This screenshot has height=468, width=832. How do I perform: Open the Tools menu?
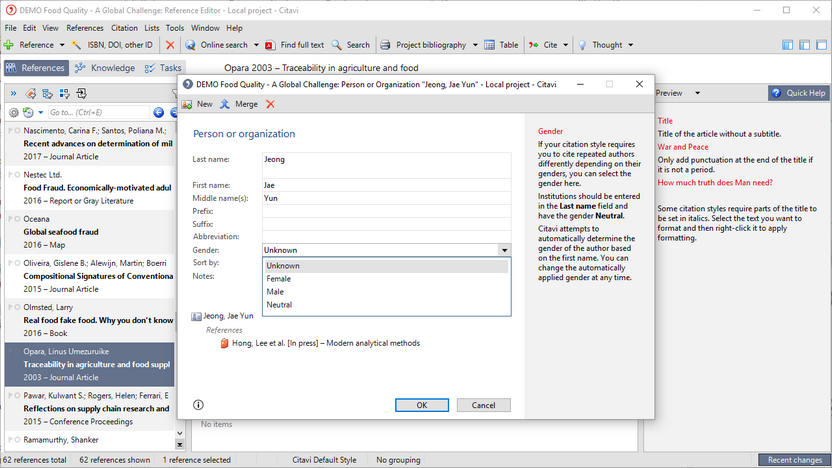tap(175, 28)
